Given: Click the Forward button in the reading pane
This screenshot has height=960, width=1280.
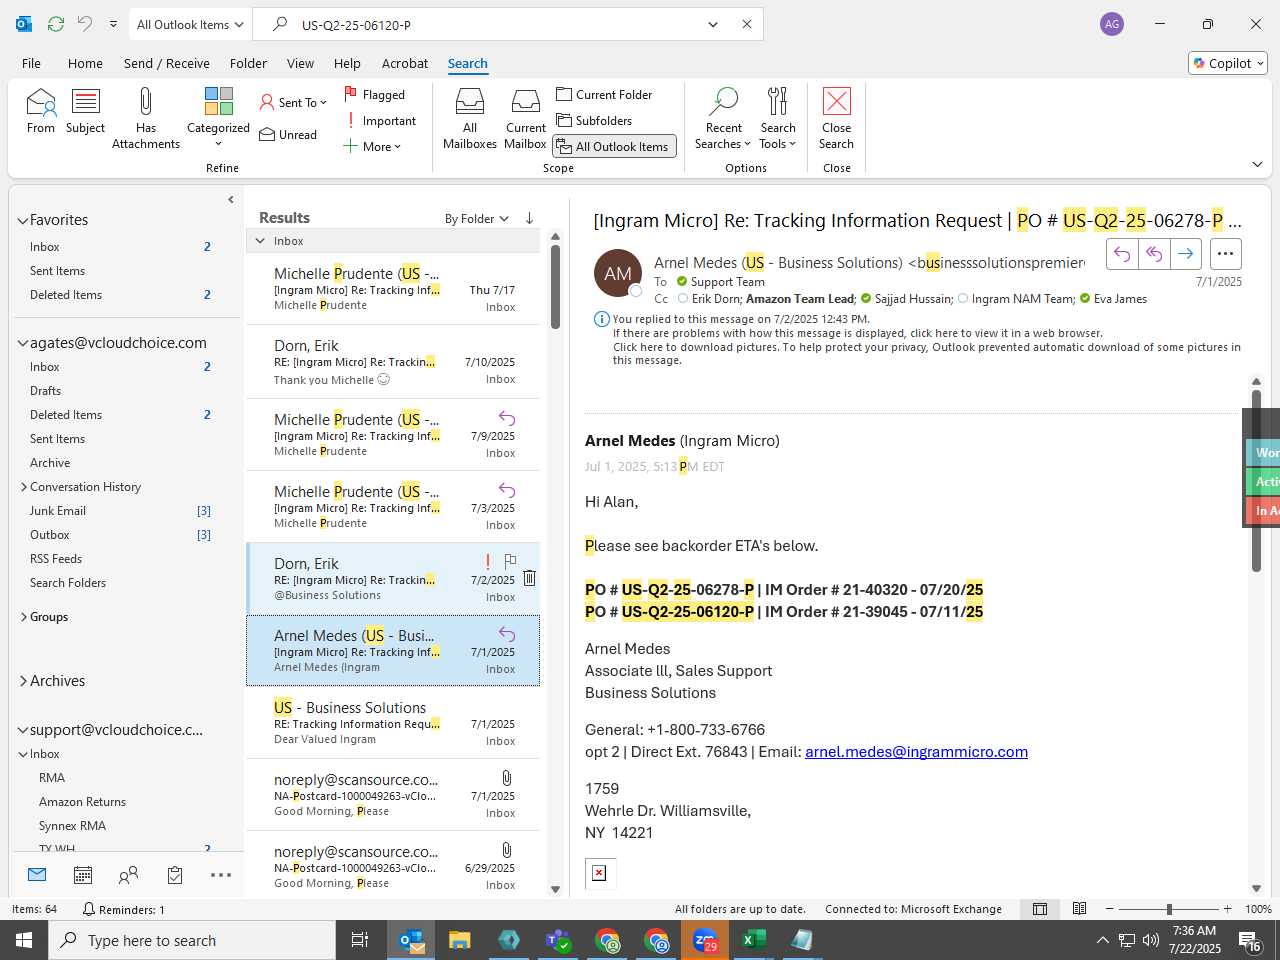Looking at the screenshot, I should click(1185, 254).
